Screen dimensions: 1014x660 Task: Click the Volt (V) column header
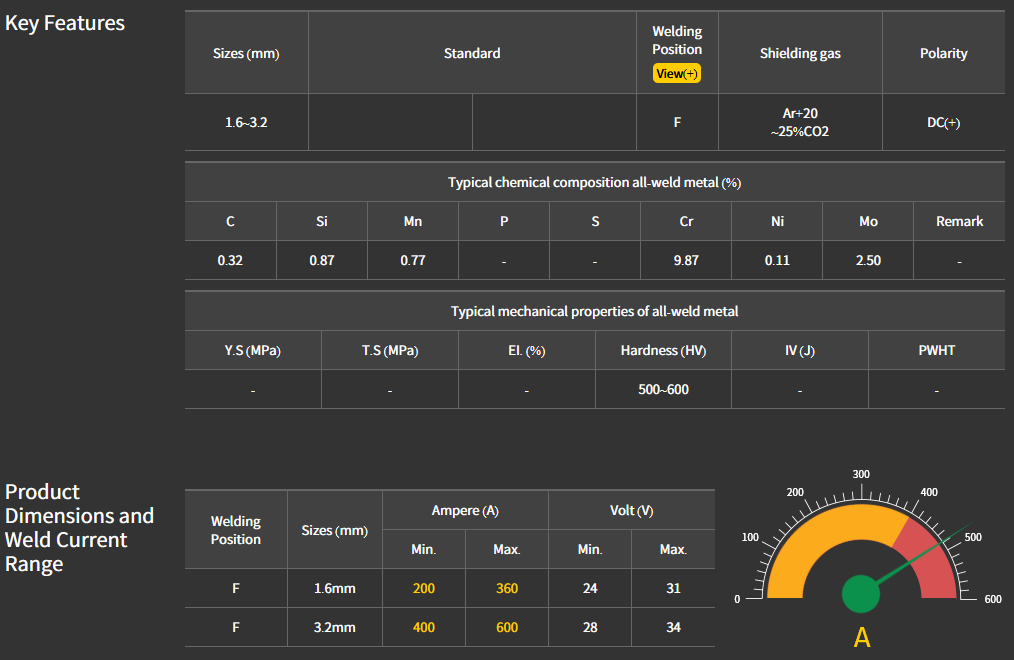631,510
